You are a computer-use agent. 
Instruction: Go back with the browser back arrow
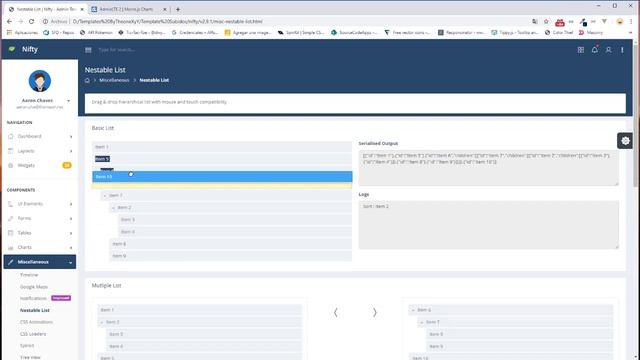(9, 21)
